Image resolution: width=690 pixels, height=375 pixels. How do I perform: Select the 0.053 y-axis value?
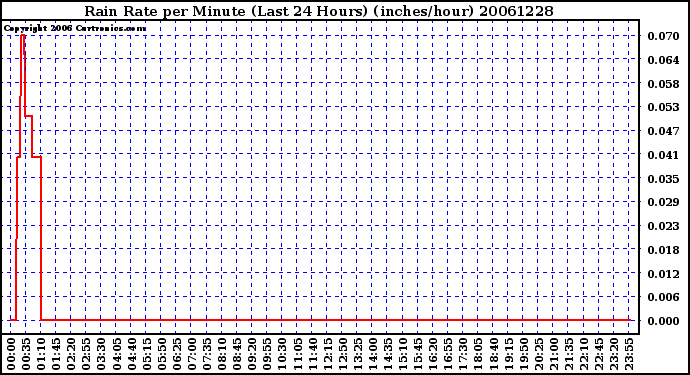click(x=663, y=107)
